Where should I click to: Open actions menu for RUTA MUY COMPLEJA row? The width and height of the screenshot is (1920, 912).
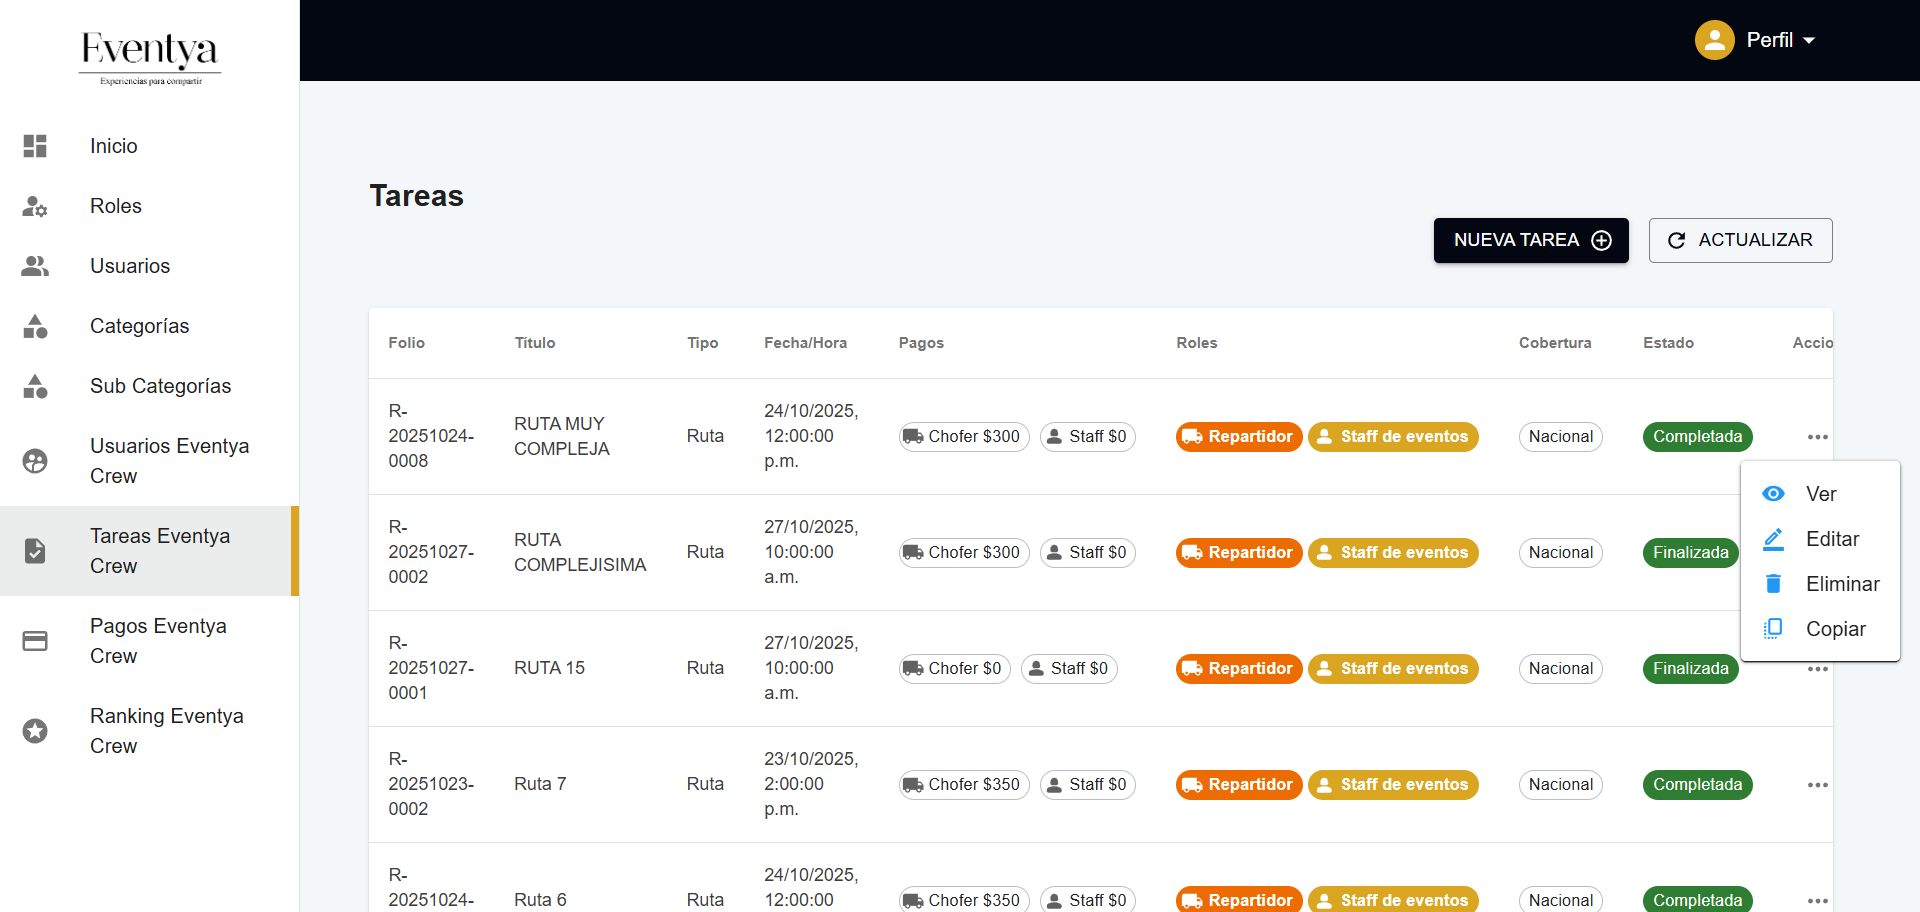1817,437
